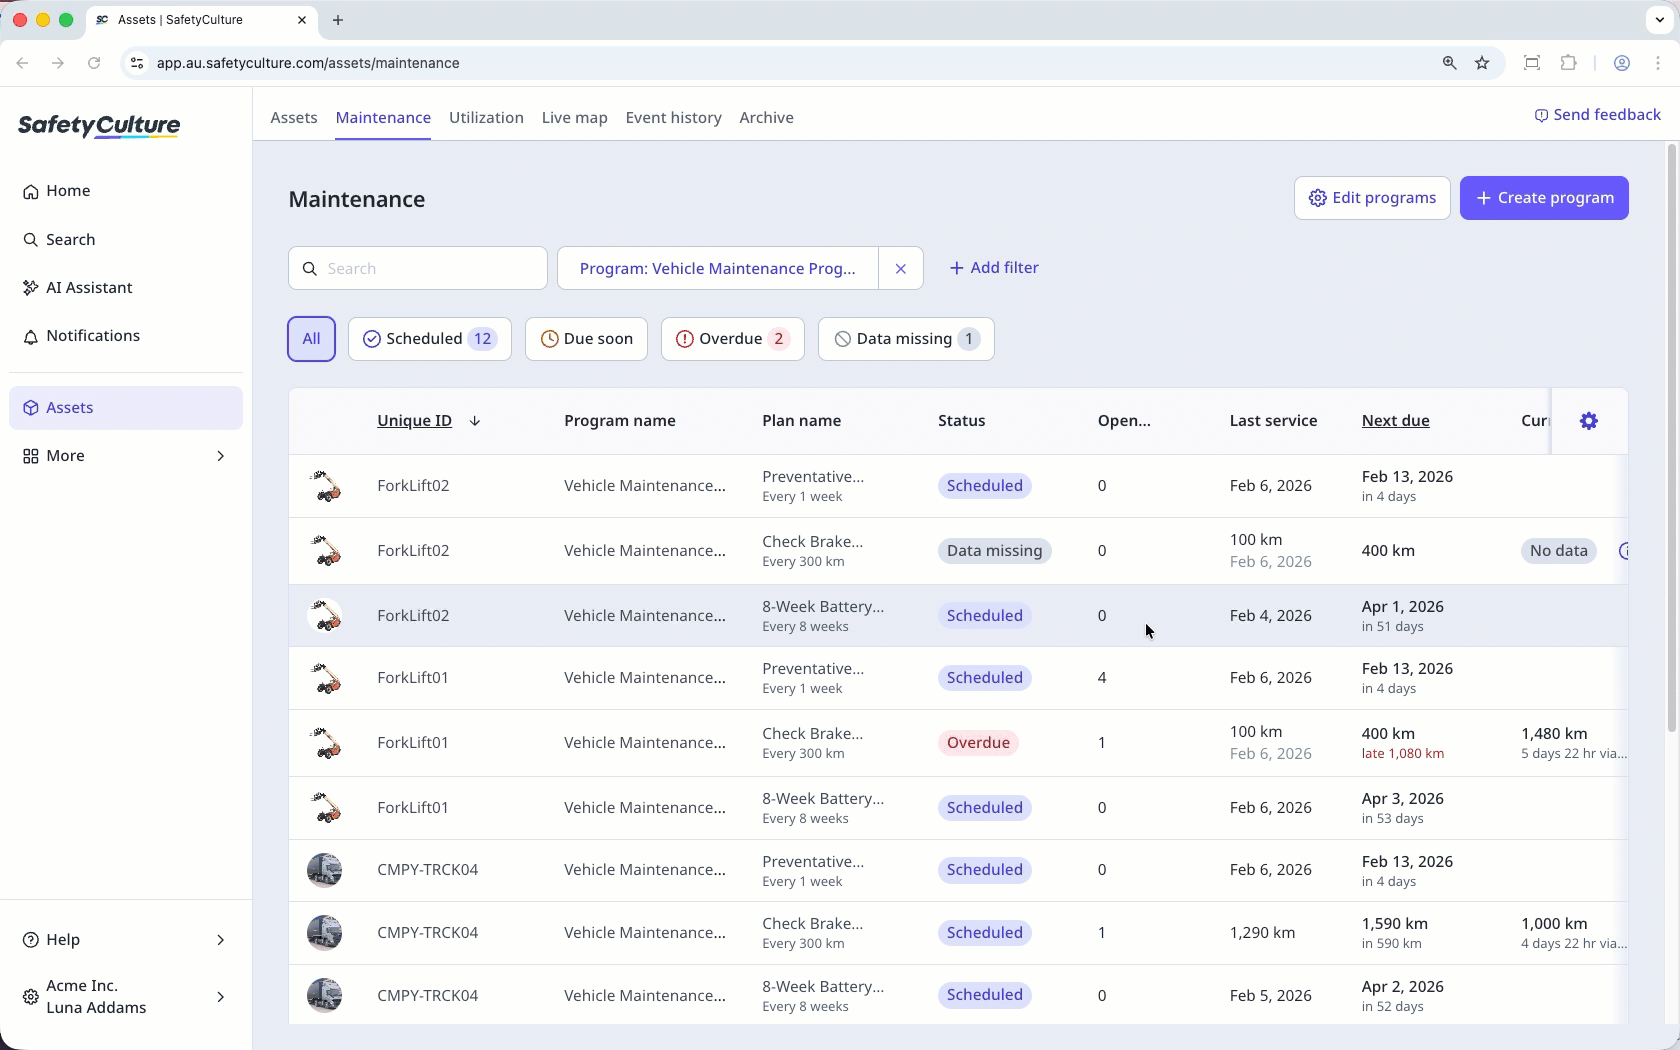
Task: Click CMPY-TRCK04 8-Week Battery plan name
Action: click(x=823, y=987)
